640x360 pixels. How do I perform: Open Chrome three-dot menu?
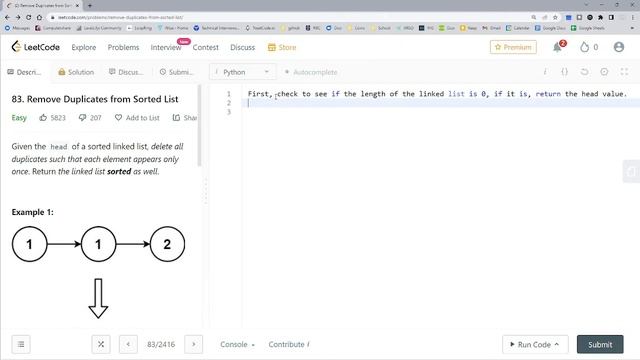[x=633, y=17]
